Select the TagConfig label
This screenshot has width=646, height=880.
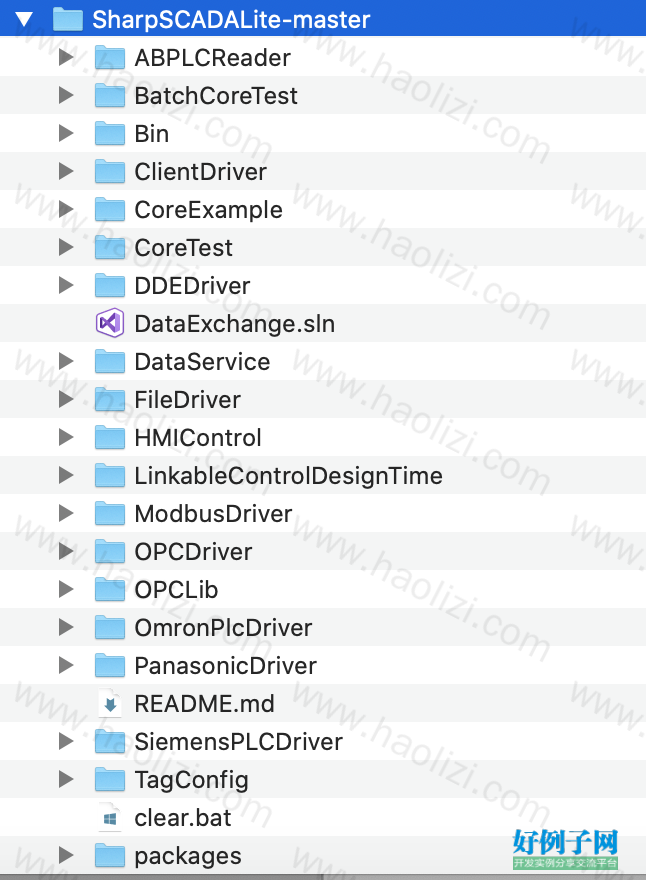click(x=191, y=780)
